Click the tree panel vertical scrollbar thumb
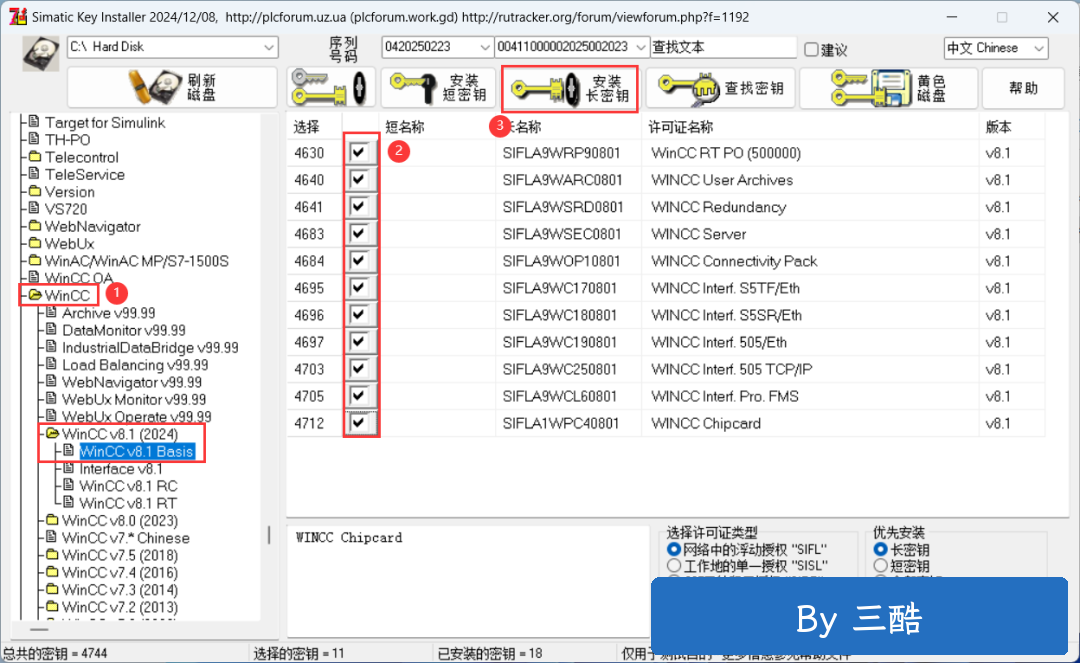This screenshot has width=1080, height=663. [269, 534]
